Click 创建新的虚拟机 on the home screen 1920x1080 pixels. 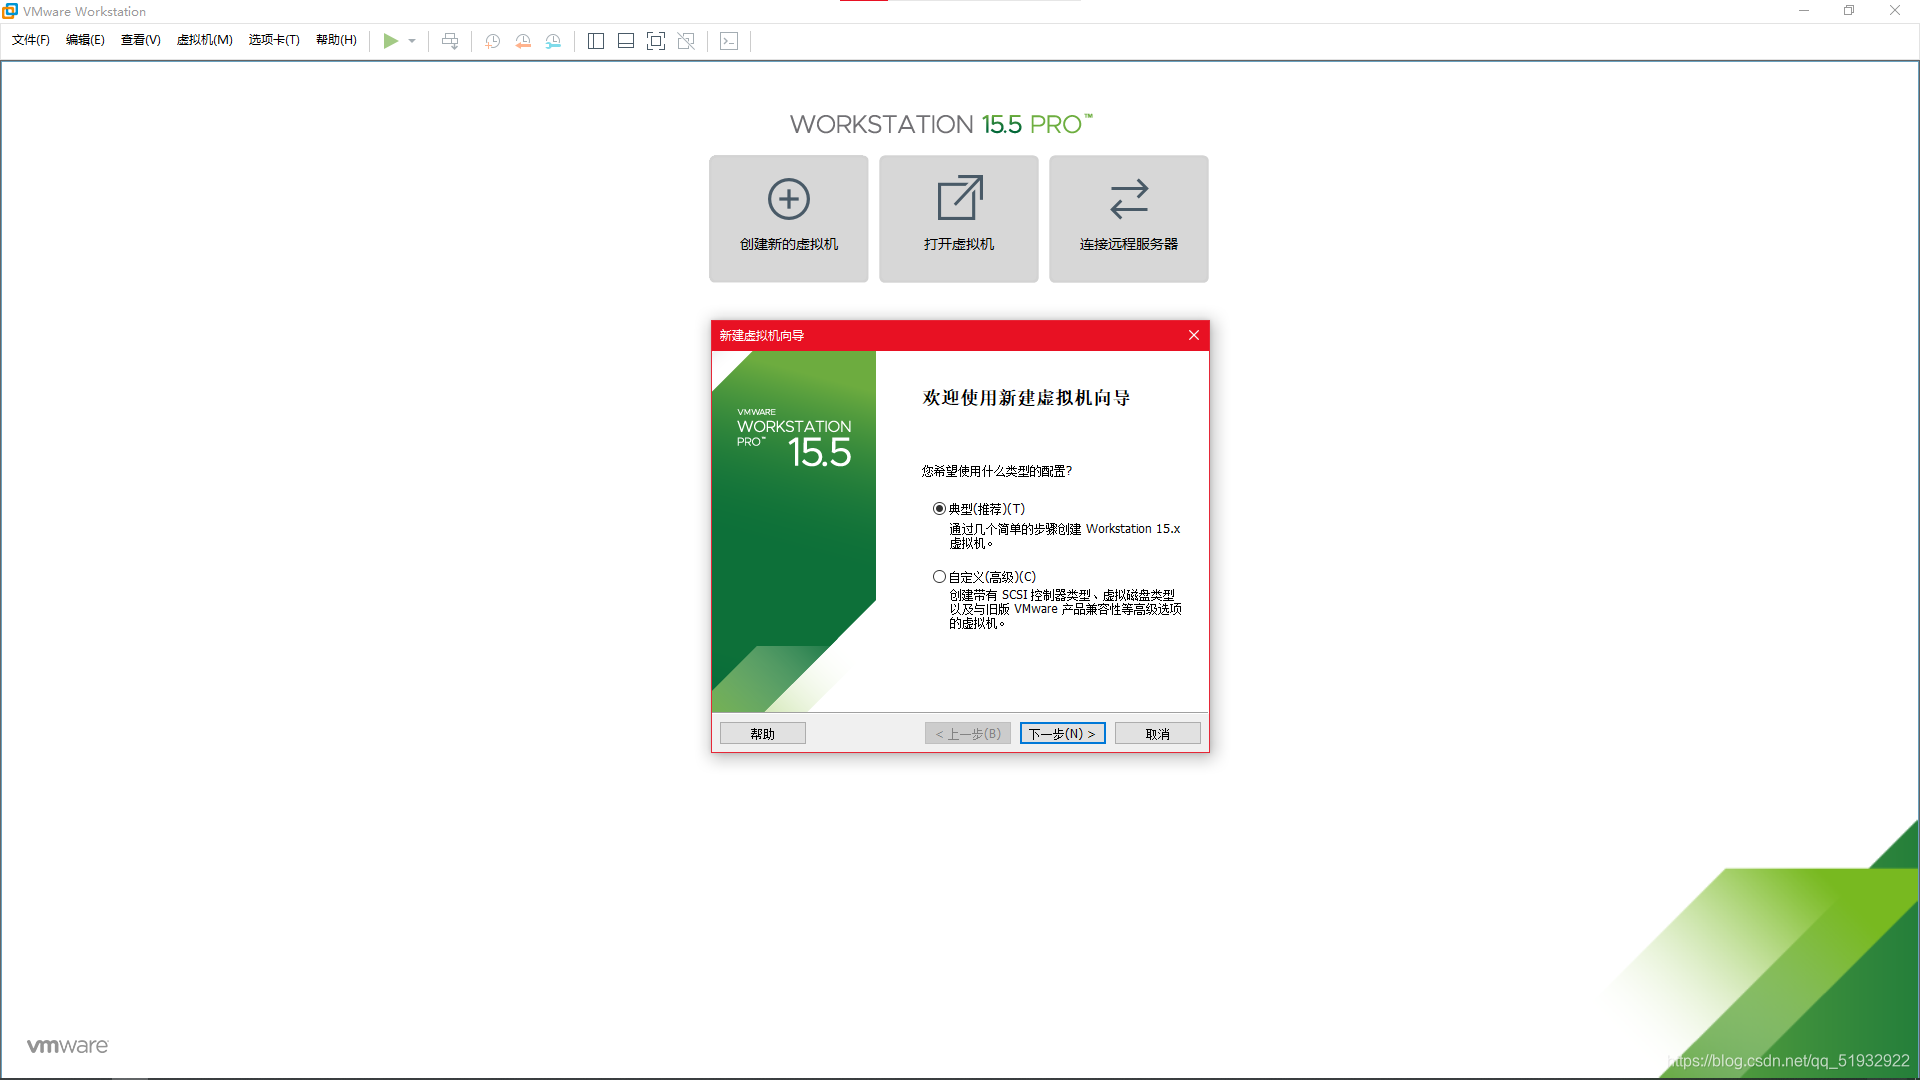[x=788, y=219]
